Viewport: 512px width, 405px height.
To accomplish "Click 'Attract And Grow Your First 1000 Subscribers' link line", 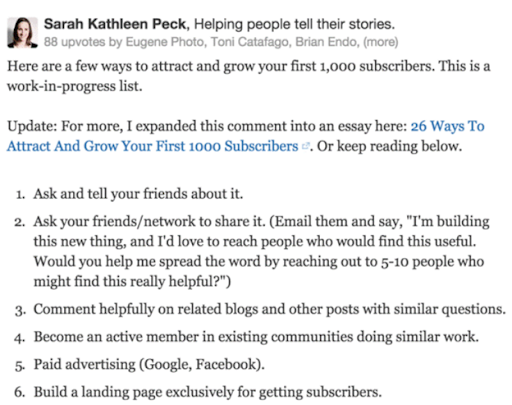I will (x=152, y=146).
